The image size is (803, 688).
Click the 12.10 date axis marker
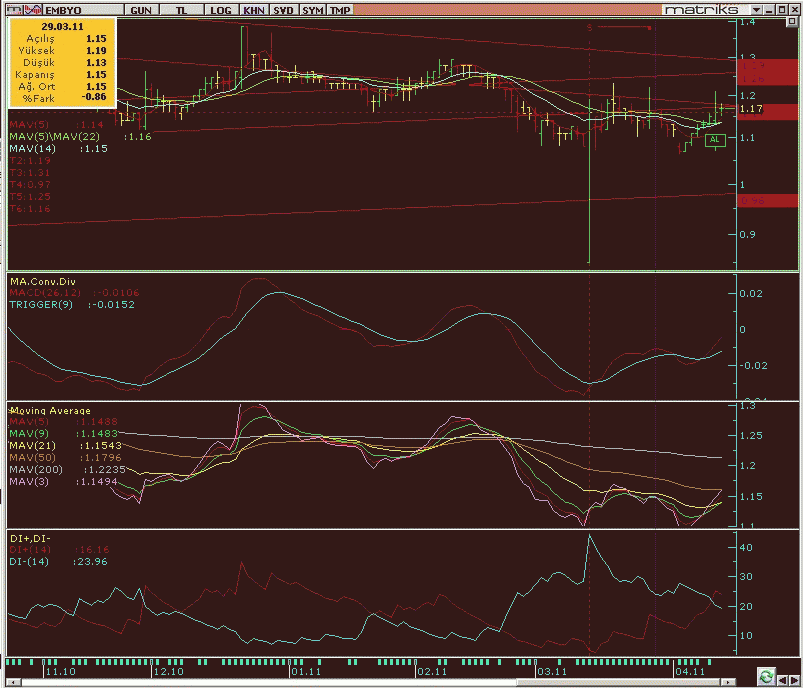coord(168,672)
